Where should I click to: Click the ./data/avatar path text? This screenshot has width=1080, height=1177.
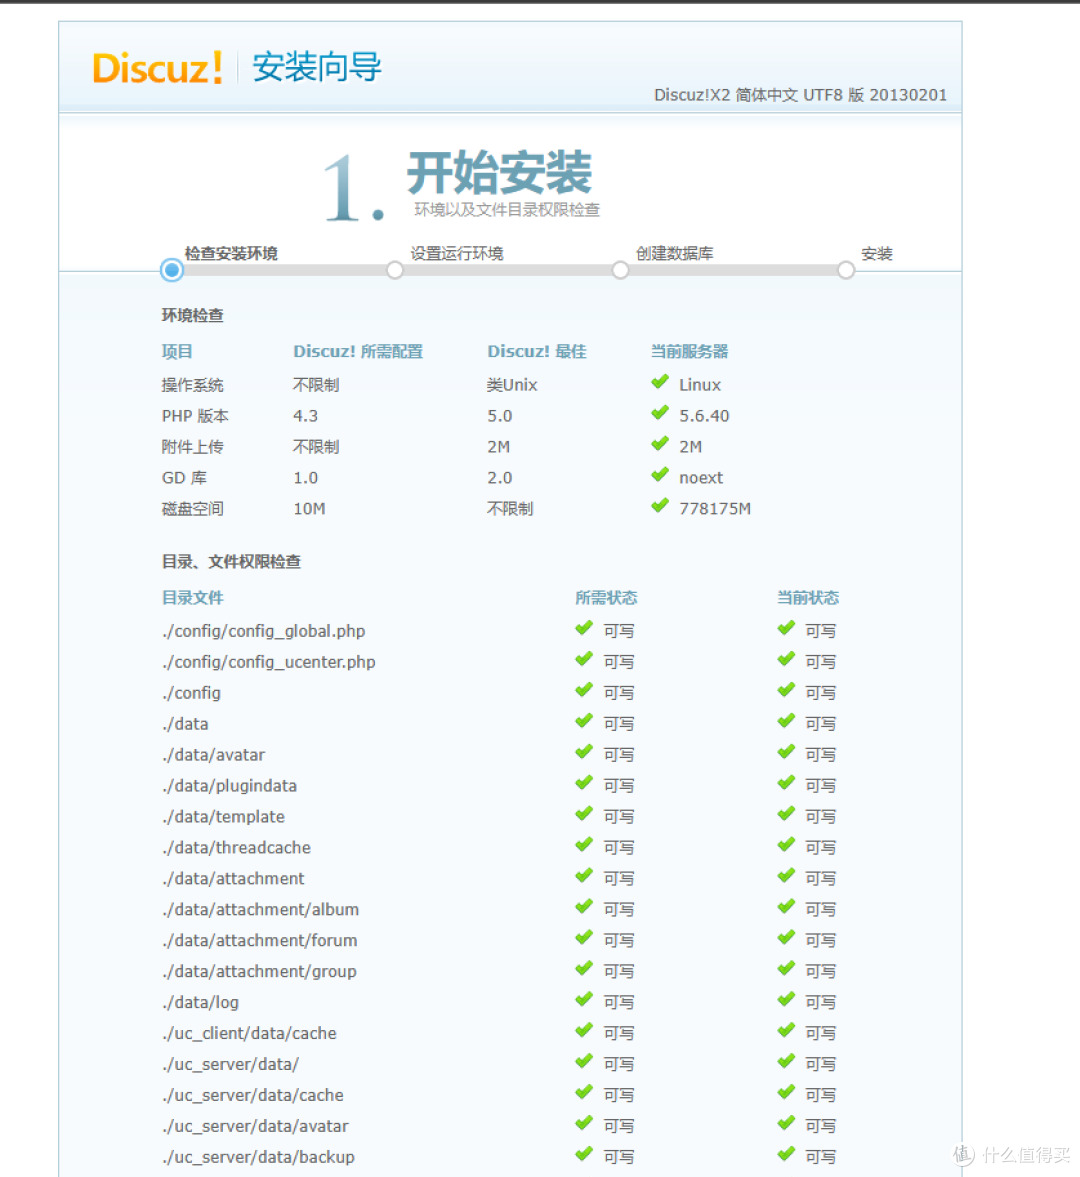[x=214, y=755]
